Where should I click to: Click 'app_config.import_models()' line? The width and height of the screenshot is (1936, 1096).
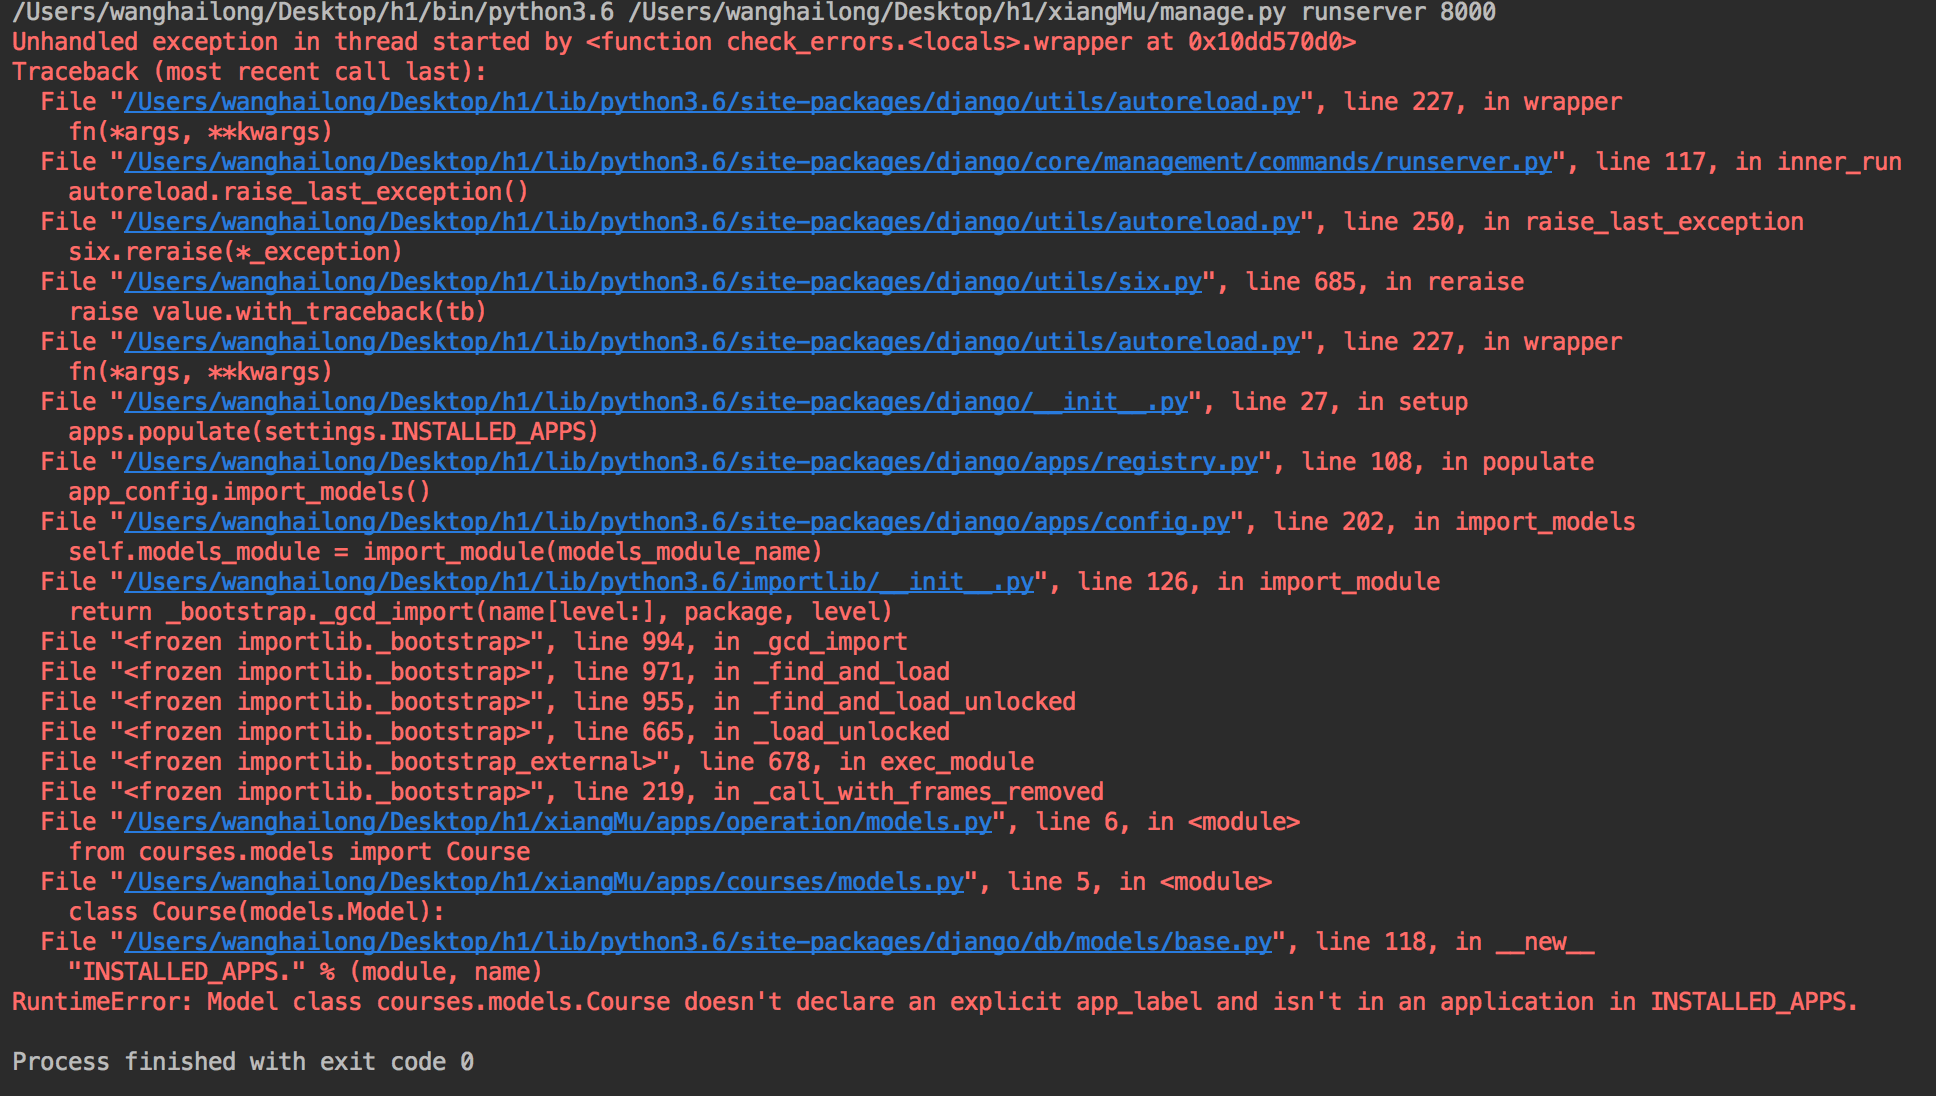point(249,492)
